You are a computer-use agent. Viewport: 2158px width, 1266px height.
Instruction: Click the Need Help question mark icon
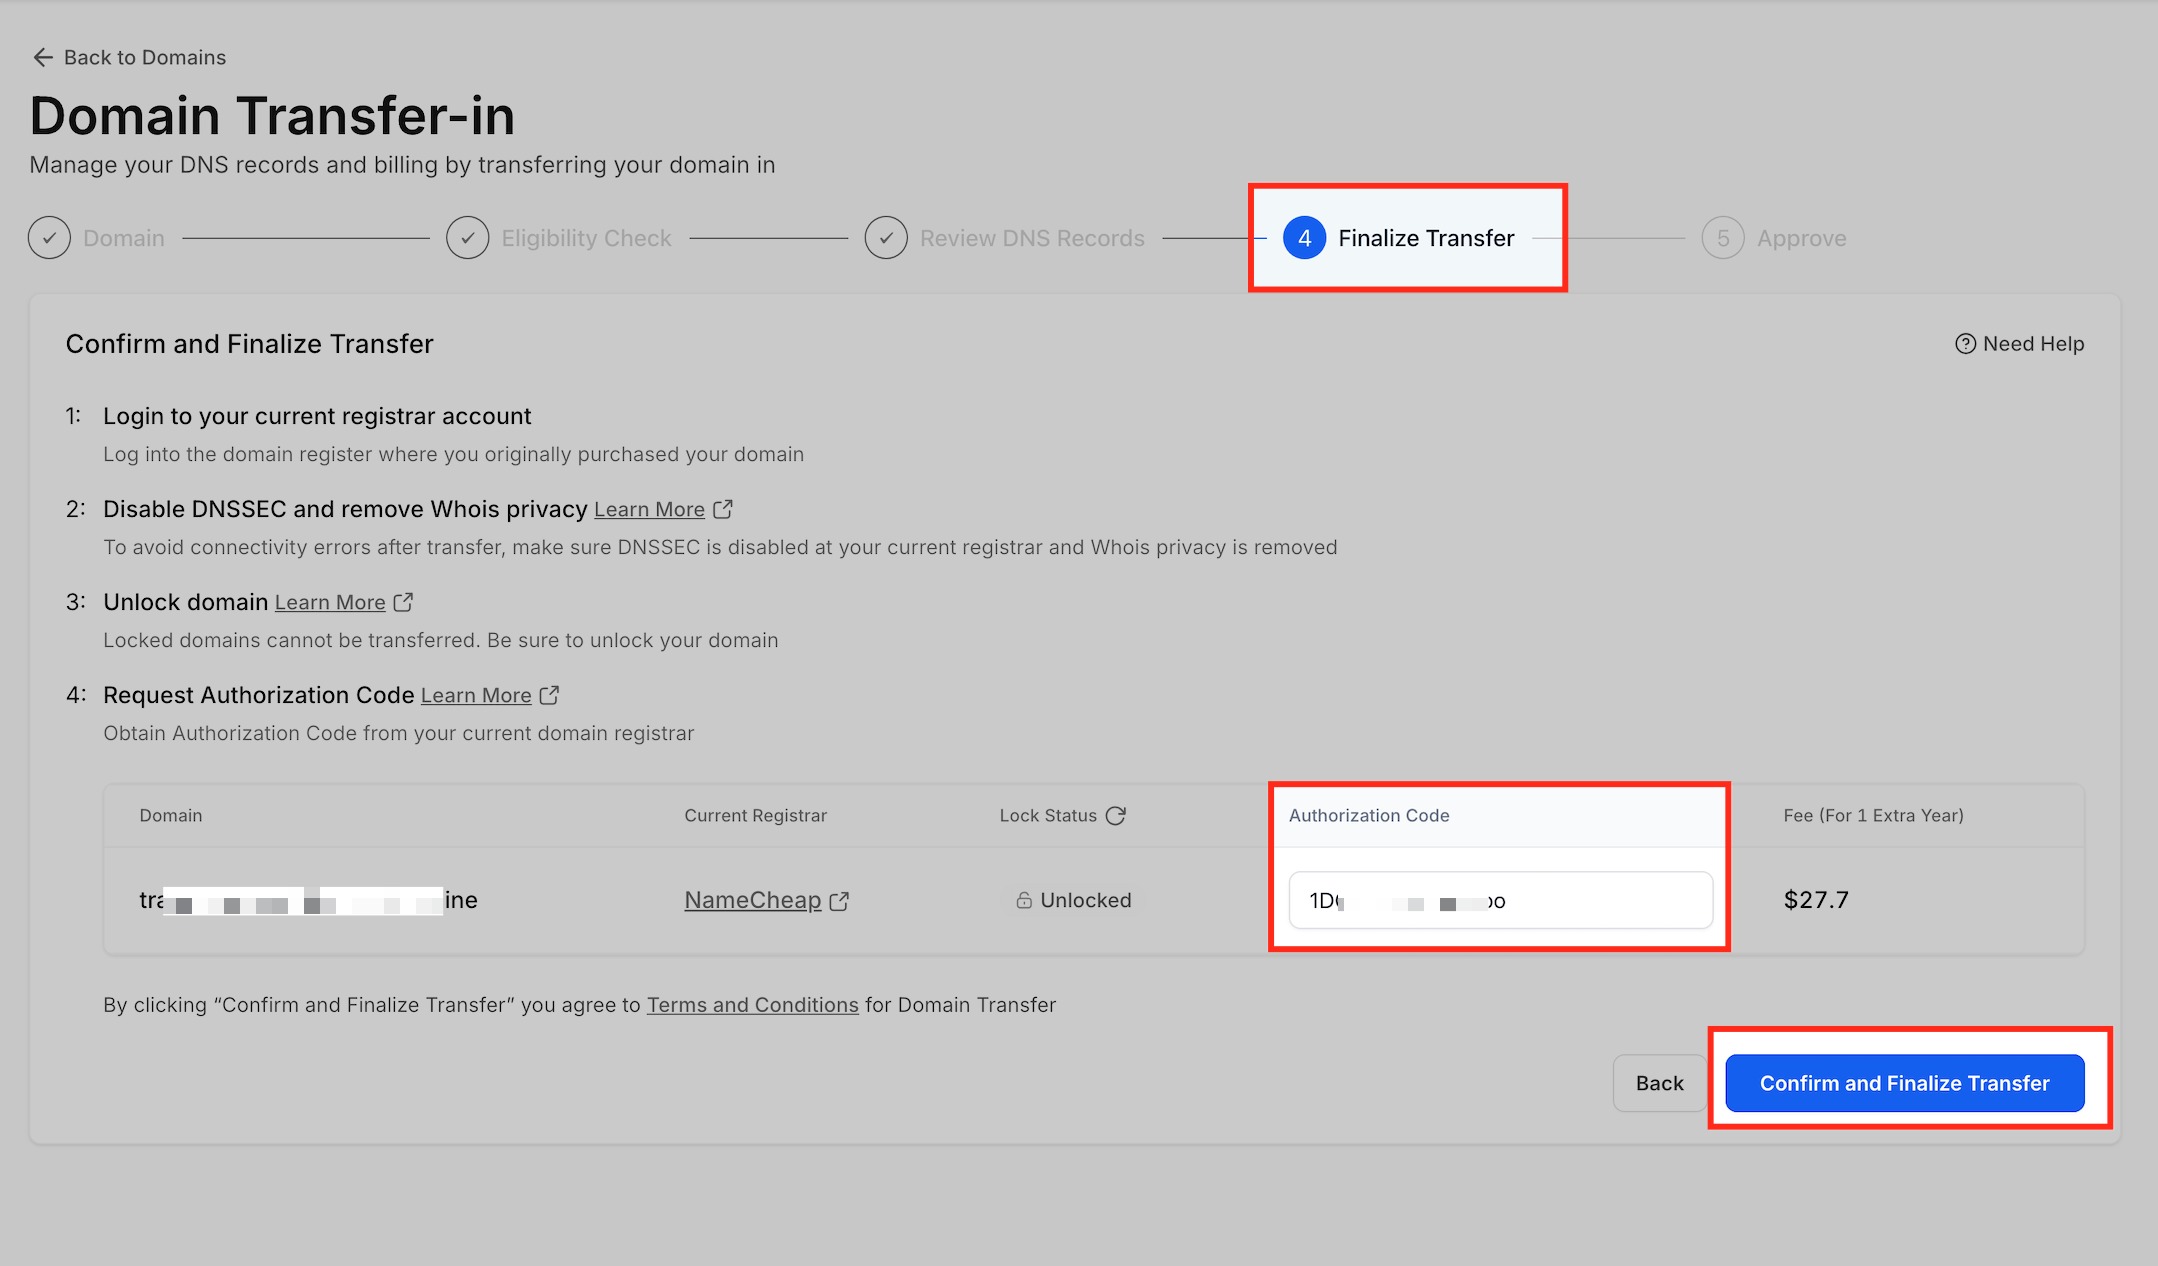click(1965, 344)
